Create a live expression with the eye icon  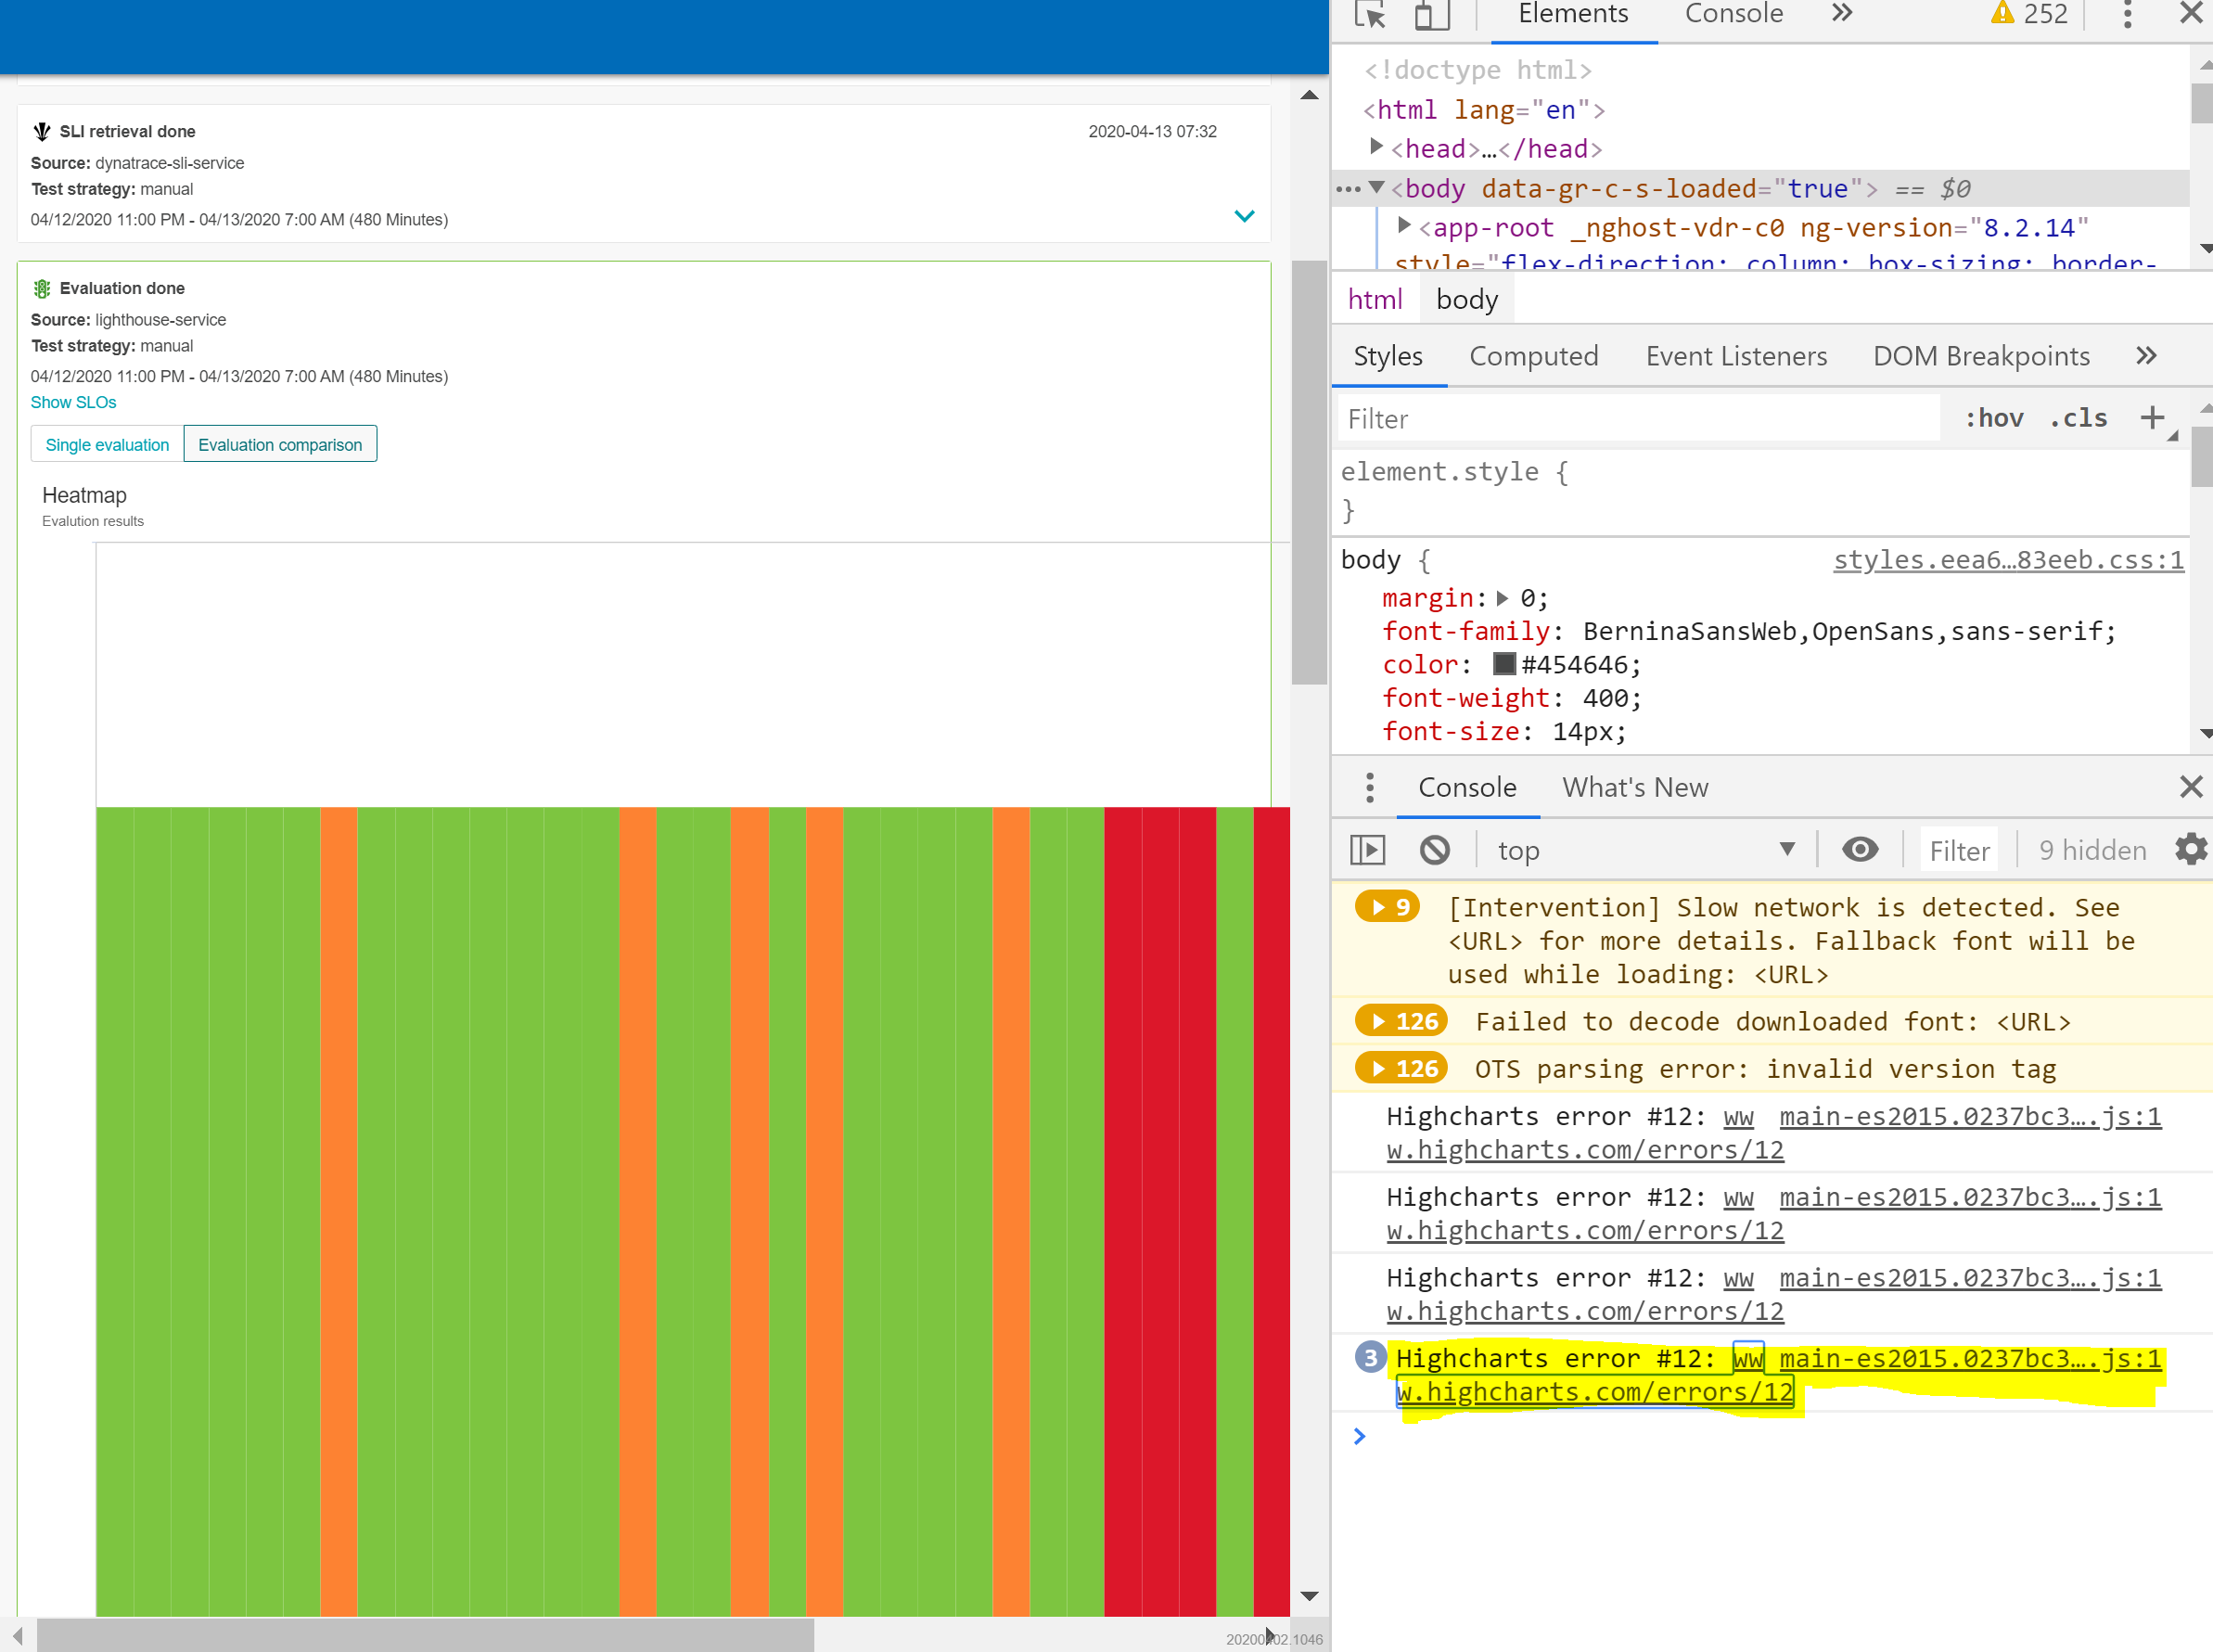(1860, 849)
